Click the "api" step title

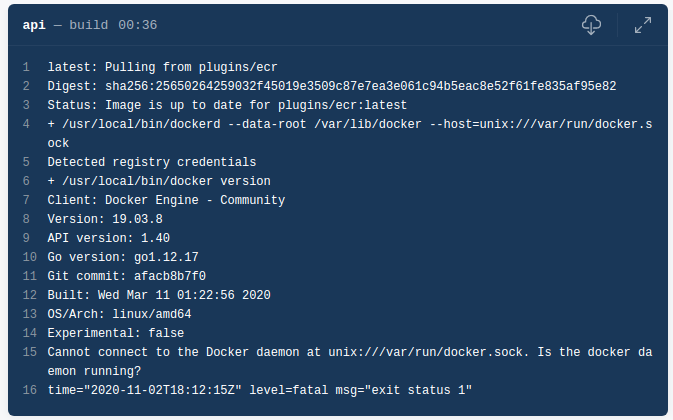tap(33, 25)
